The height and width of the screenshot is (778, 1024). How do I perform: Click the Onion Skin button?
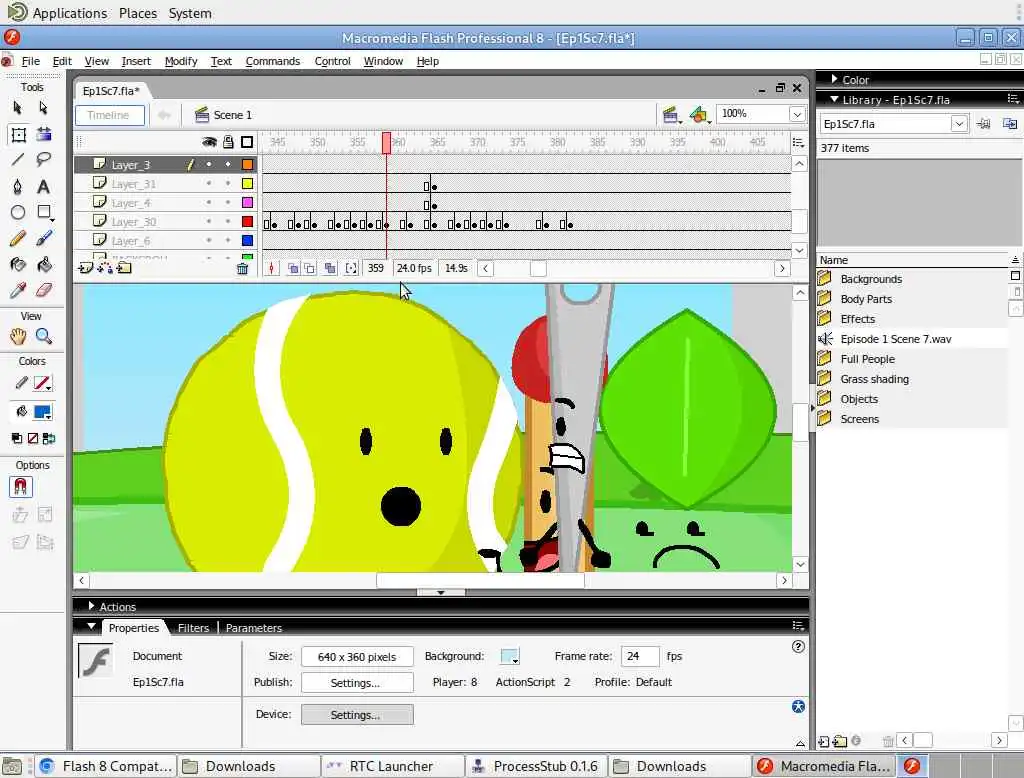tap(293, 268)
